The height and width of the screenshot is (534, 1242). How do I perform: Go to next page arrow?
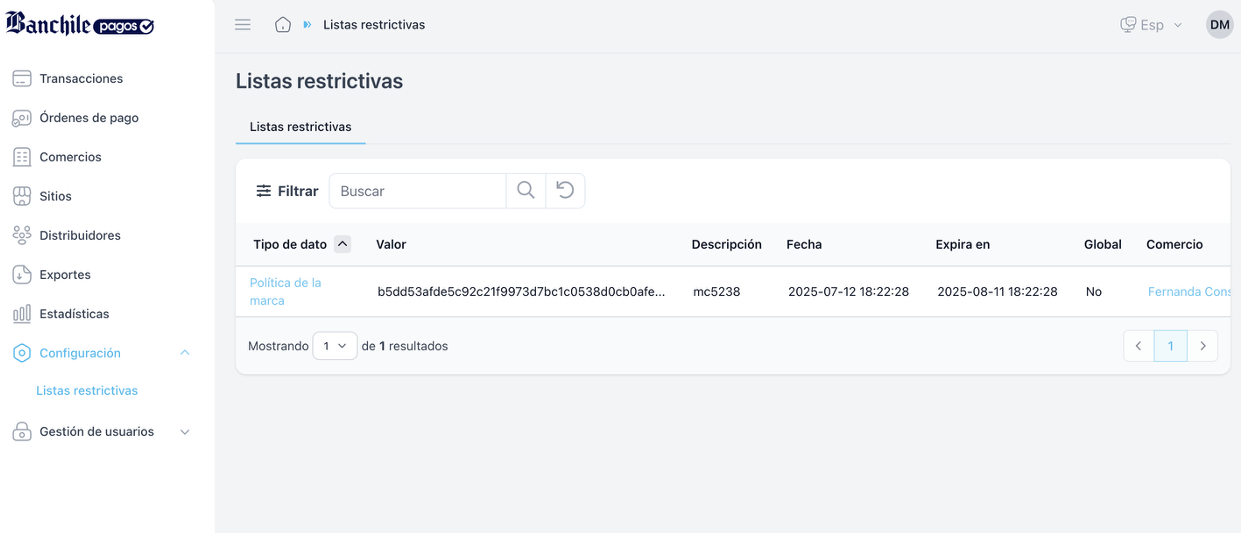pos(1203,346)
